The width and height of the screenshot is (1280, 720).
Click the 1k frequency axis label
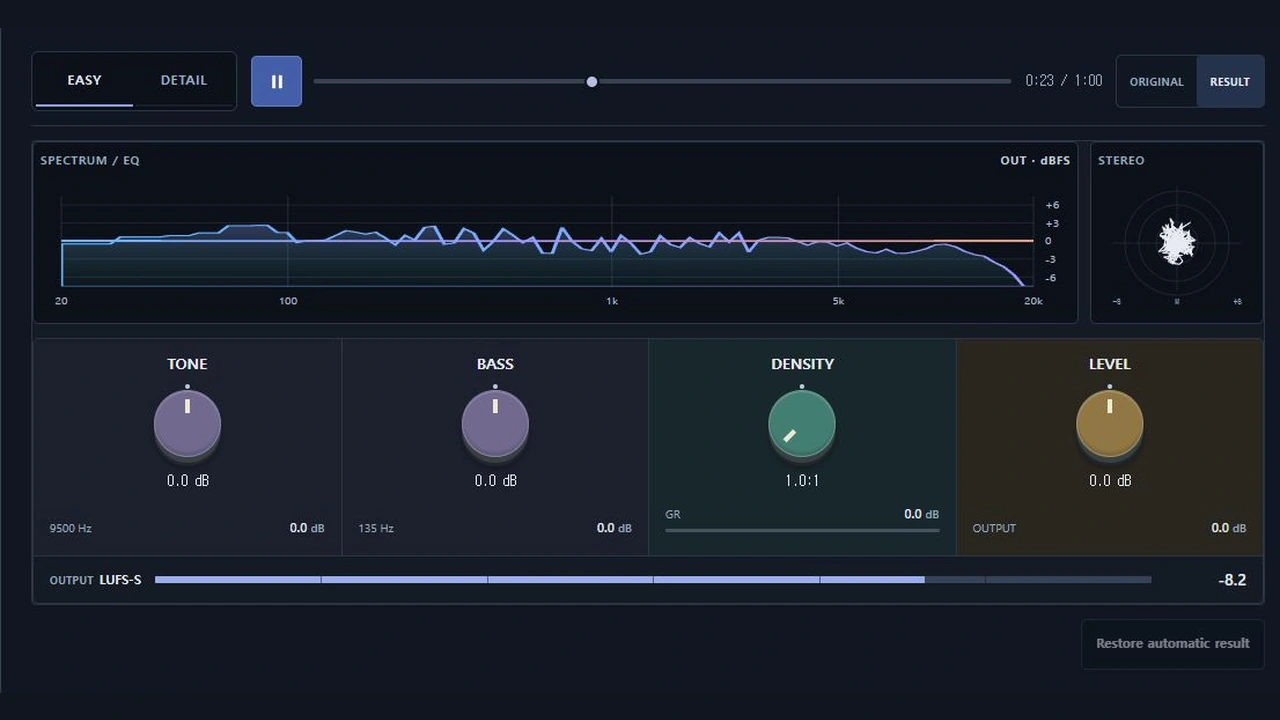(612, 301)
